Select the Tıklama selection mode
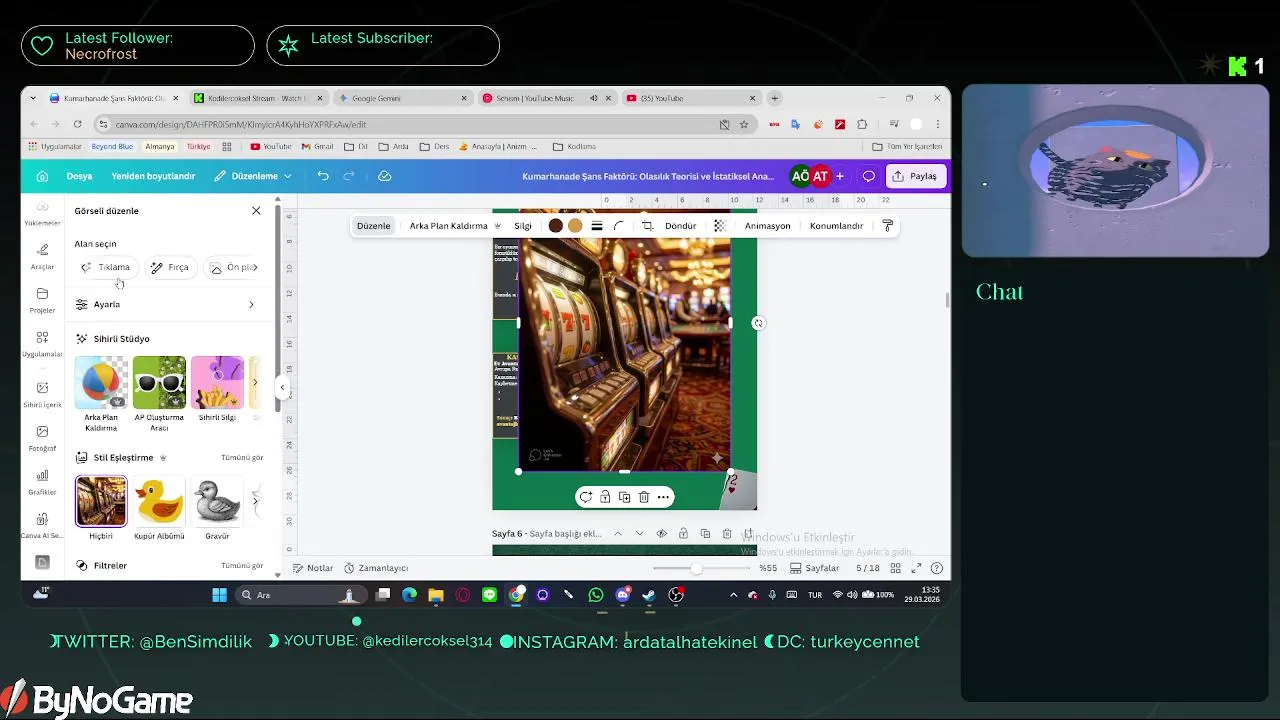Image resolution: width=1280 pixels, height=720 pixels. [x=106, y=267]
